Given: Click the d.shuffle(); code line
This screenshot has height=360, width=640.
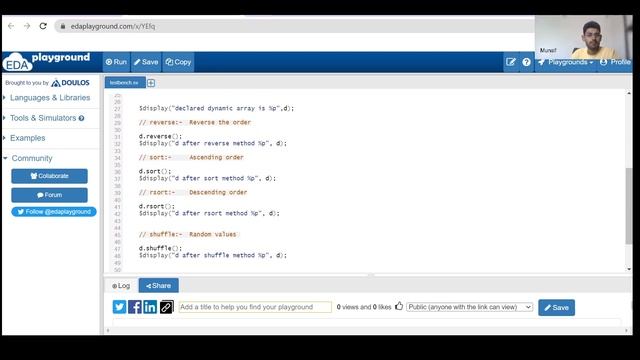Looking at the screenshot, I should pos(160,248).
